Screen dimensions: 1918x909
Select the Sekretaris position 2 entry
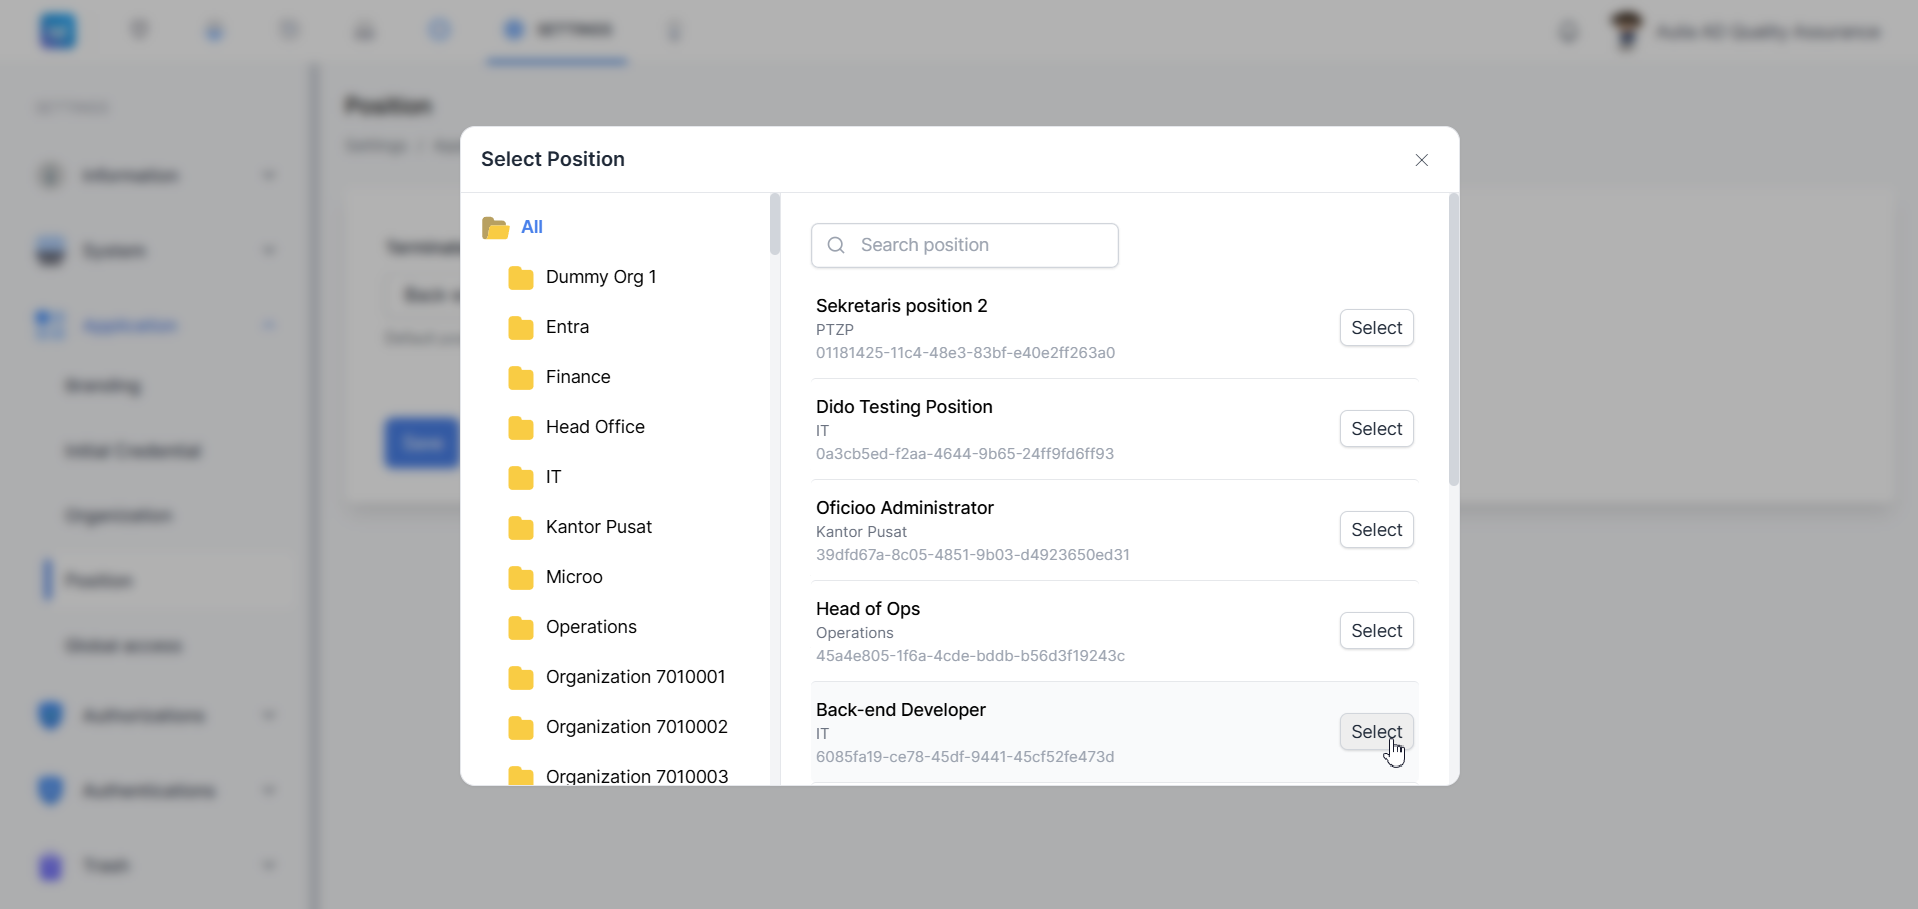point(1376,328)
